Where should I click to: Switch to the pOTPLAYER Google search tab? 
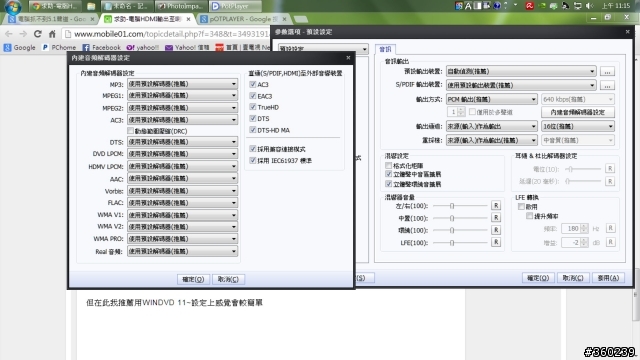click(x=243, y=19)
